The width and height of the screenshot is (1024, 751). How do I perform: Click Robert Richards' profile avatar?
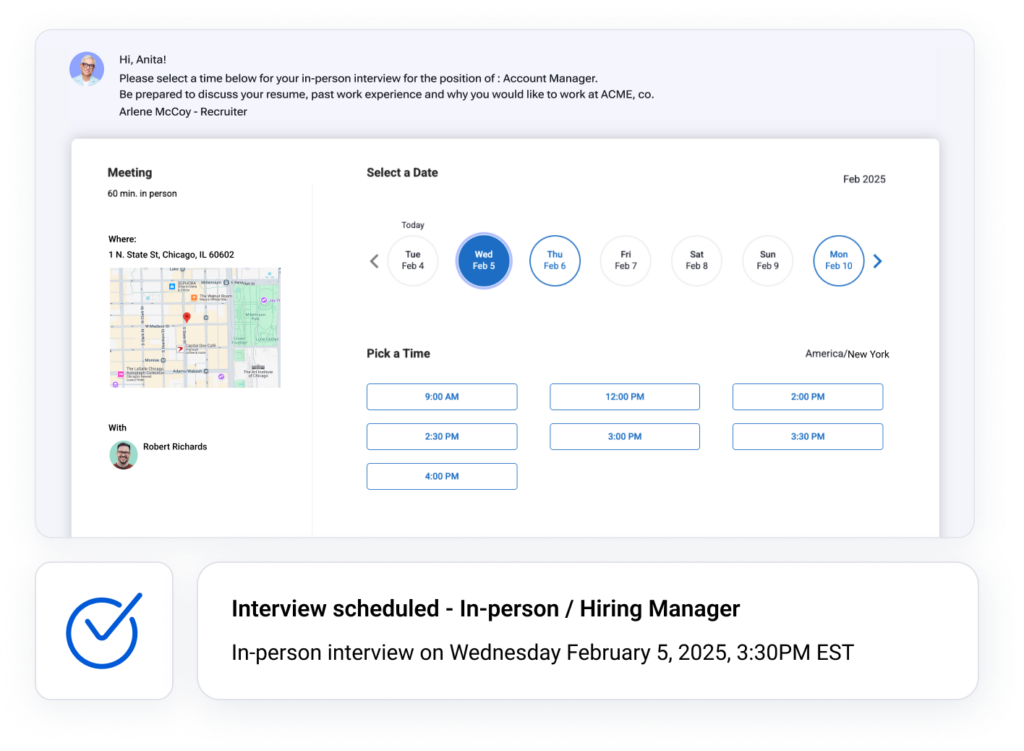122,454
